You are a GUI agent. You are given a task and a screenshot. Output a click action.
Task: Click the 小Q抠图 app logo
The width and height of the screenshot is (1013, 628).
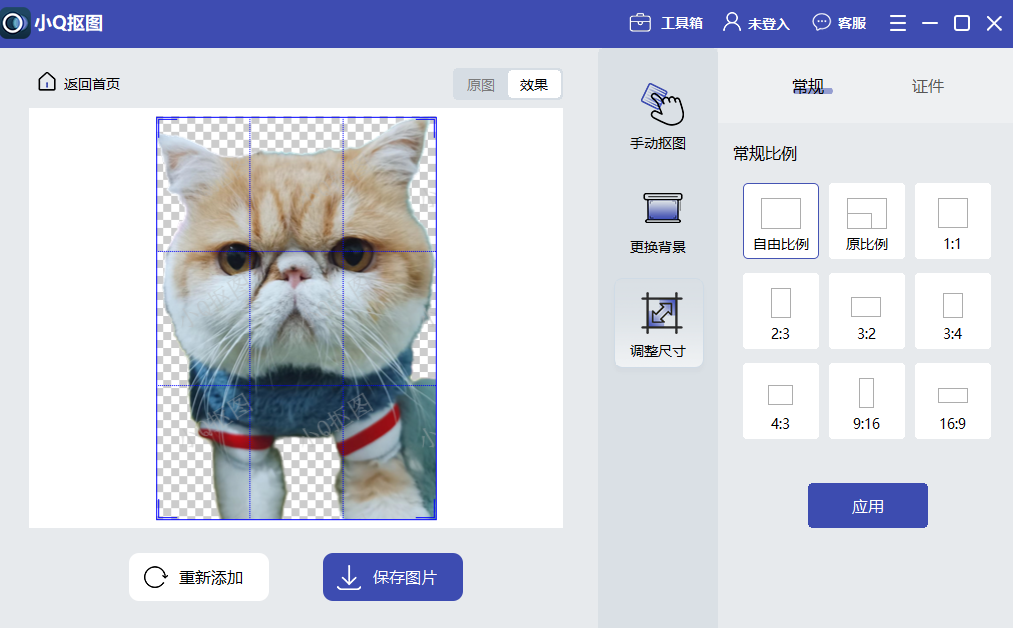click(15, 23)
